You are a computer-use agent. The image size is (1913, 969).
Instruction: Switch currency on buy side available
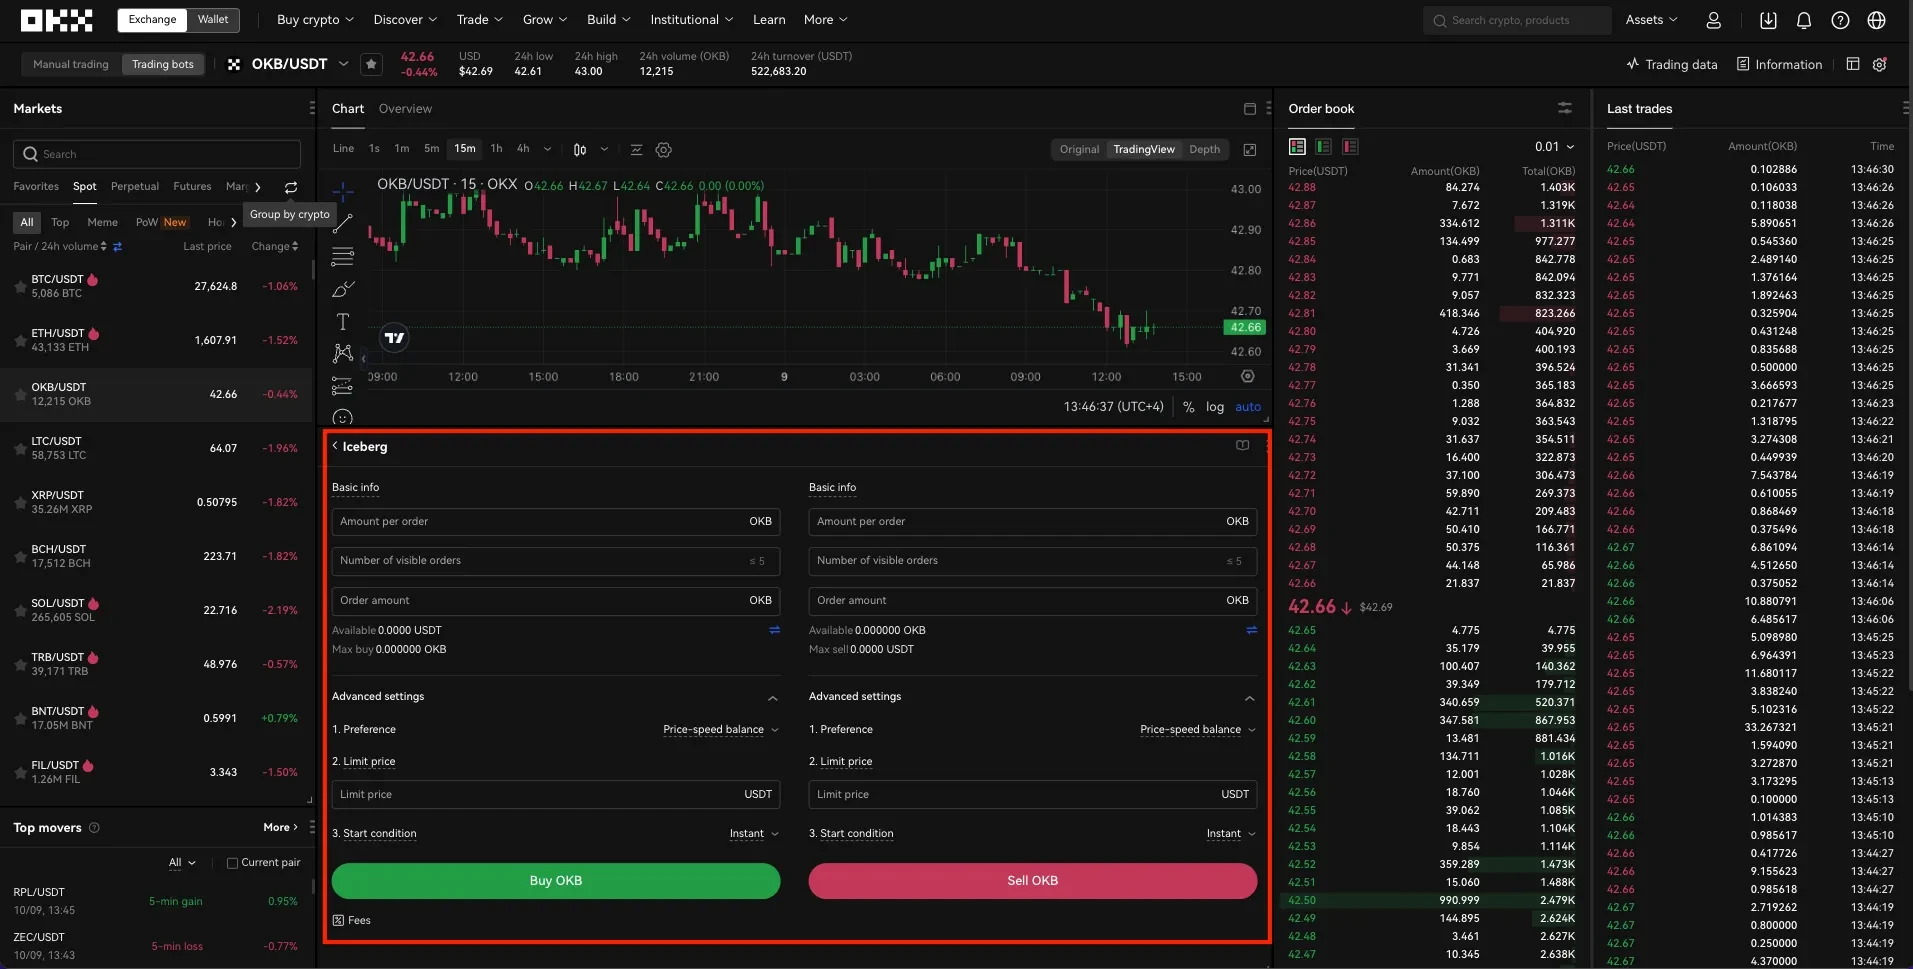point(774,630)
